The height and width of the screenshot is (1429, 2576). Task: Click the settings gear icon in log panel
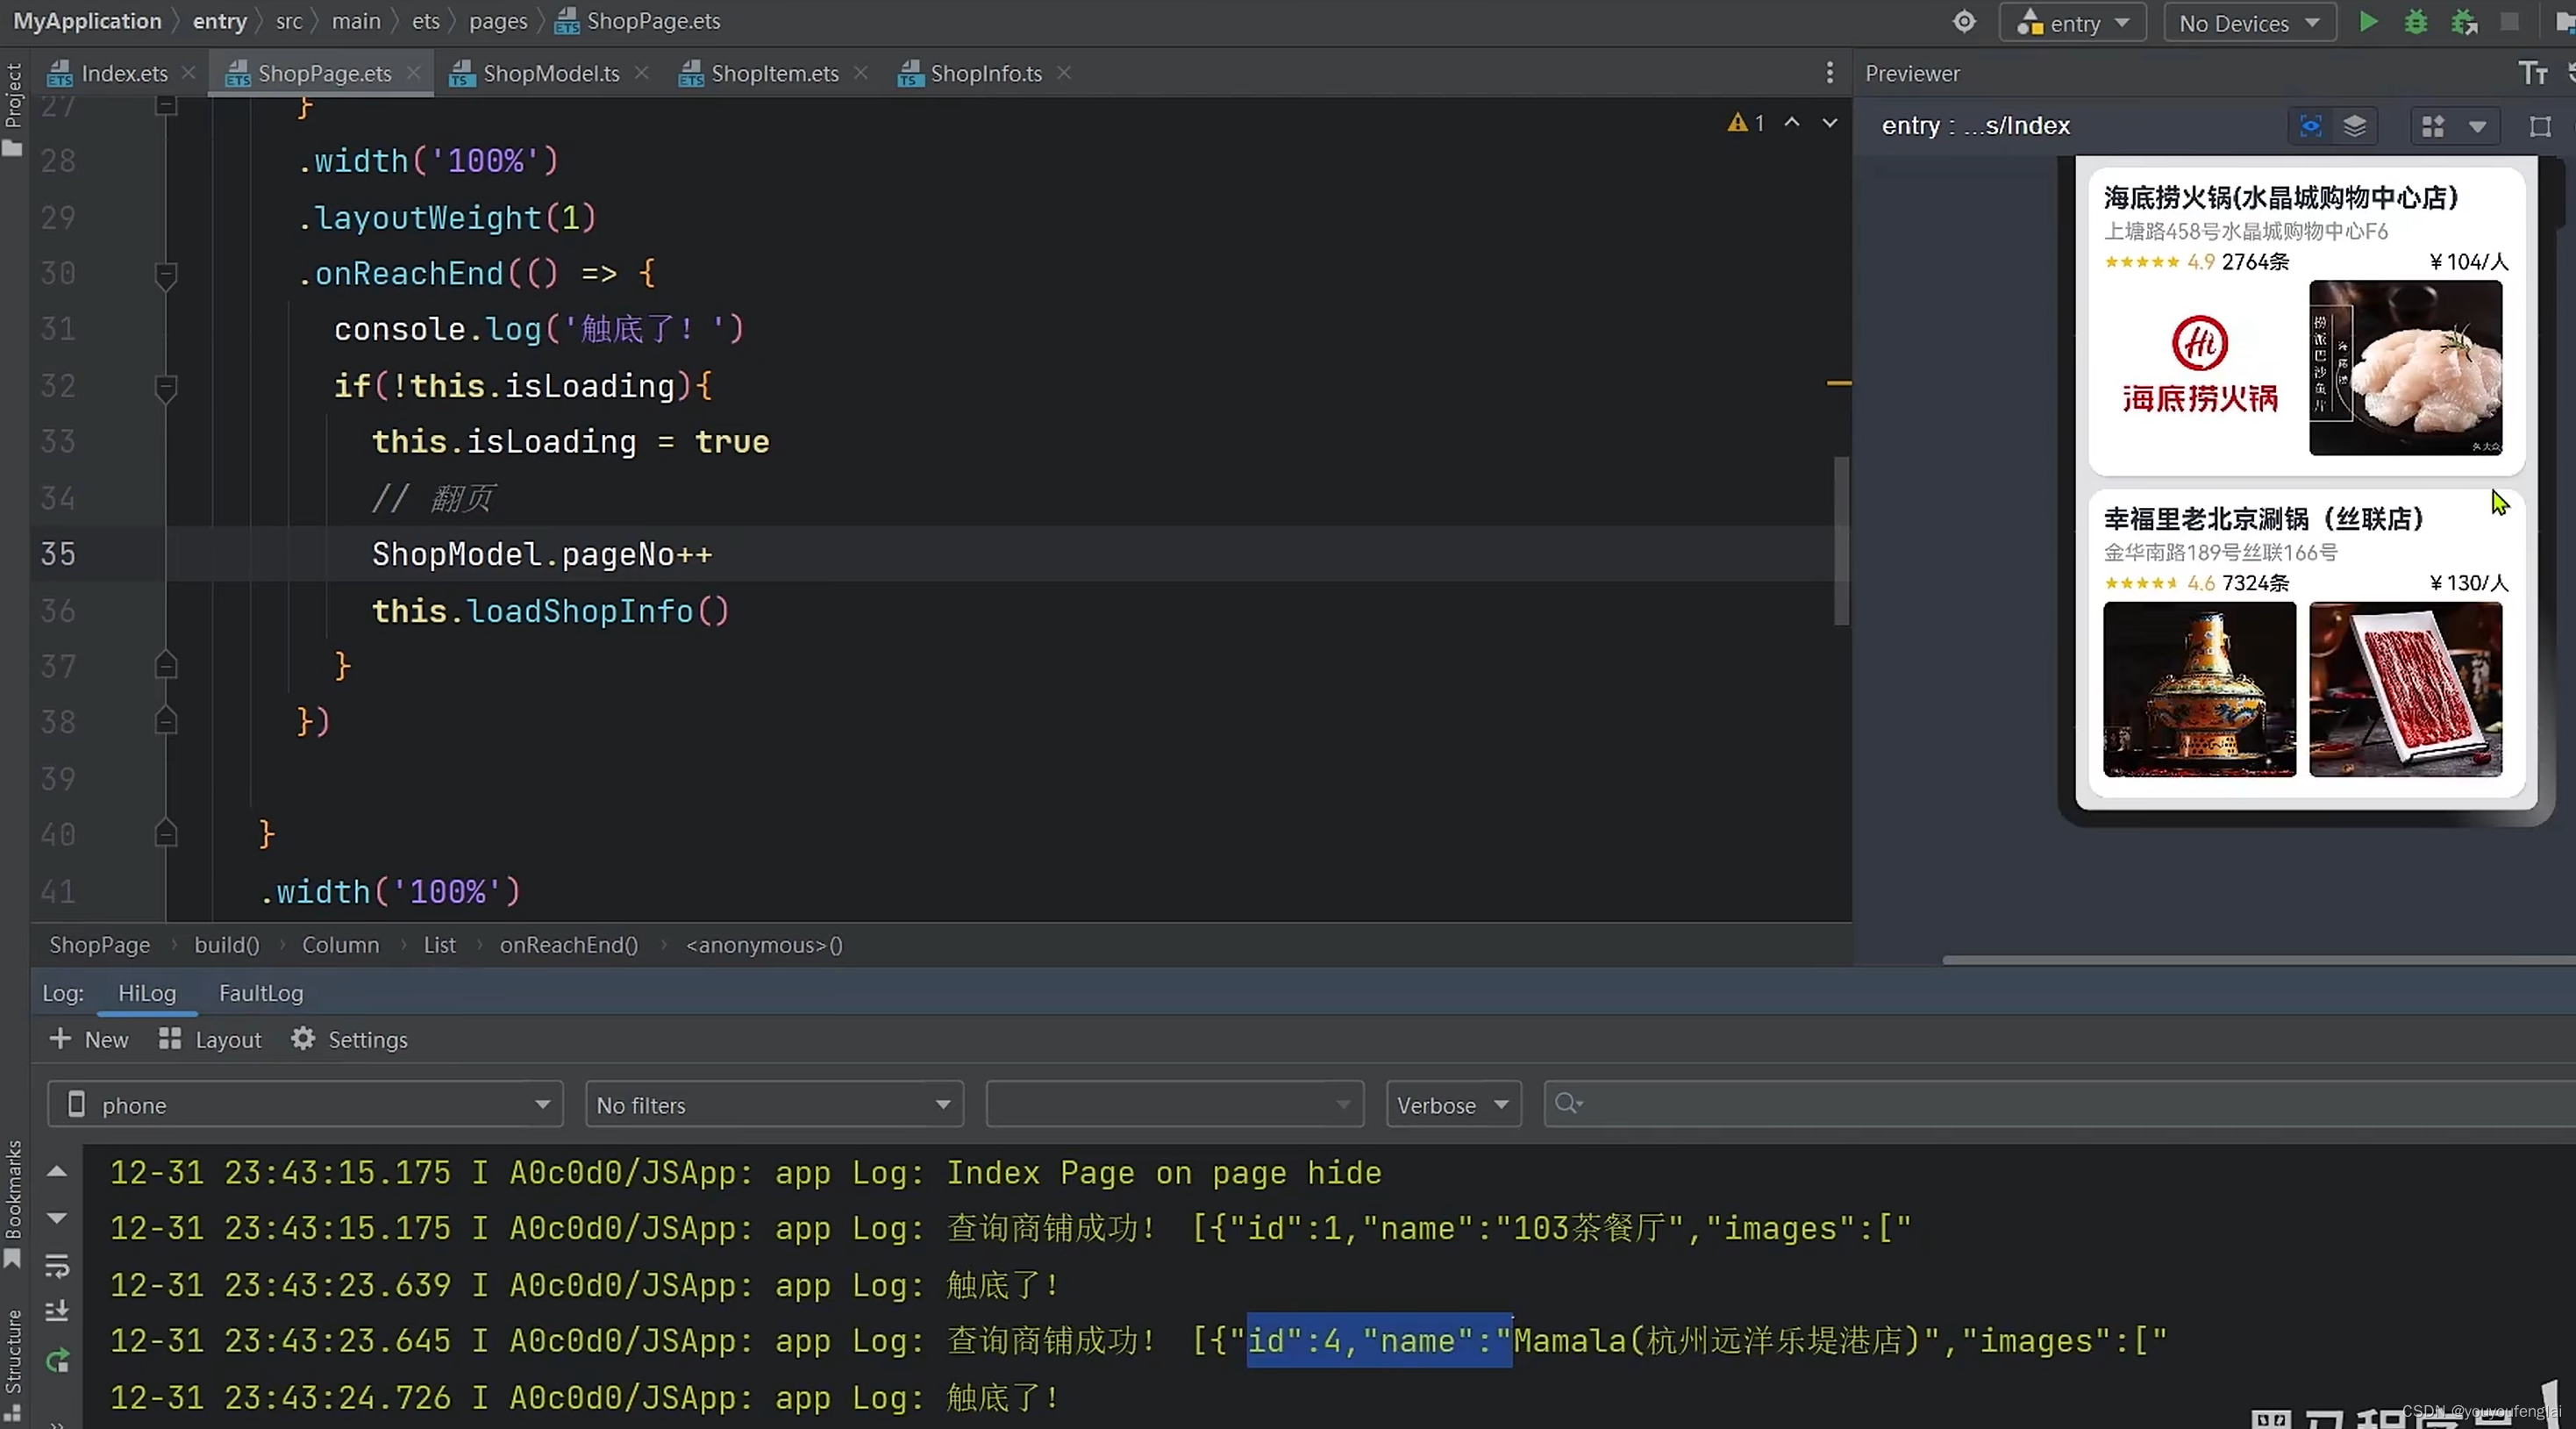304,1040
